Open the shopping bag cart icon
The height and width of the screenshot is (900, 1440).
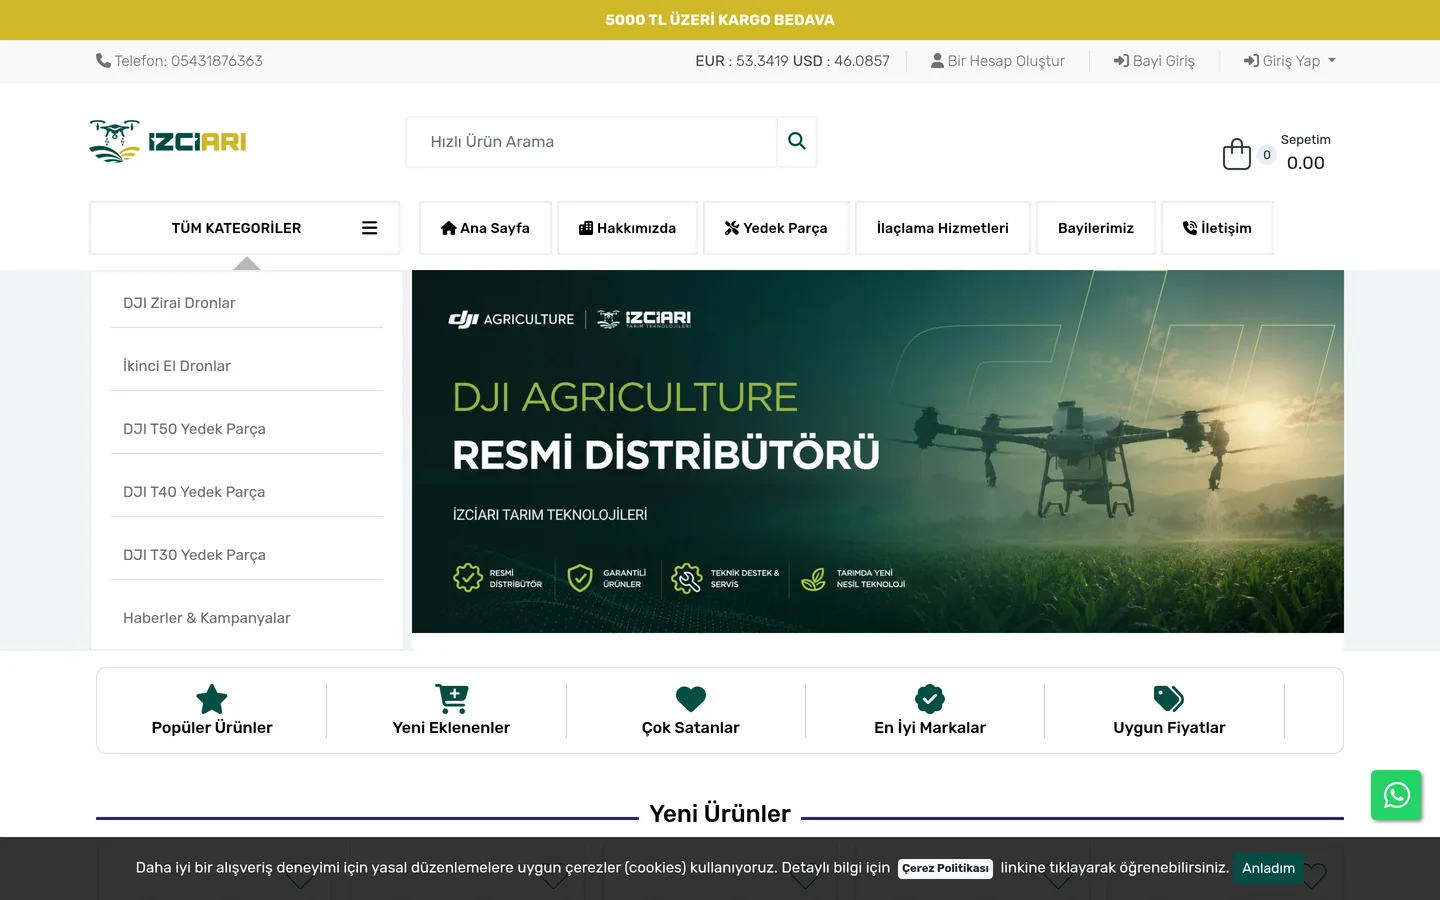[x=1237, y=154]
